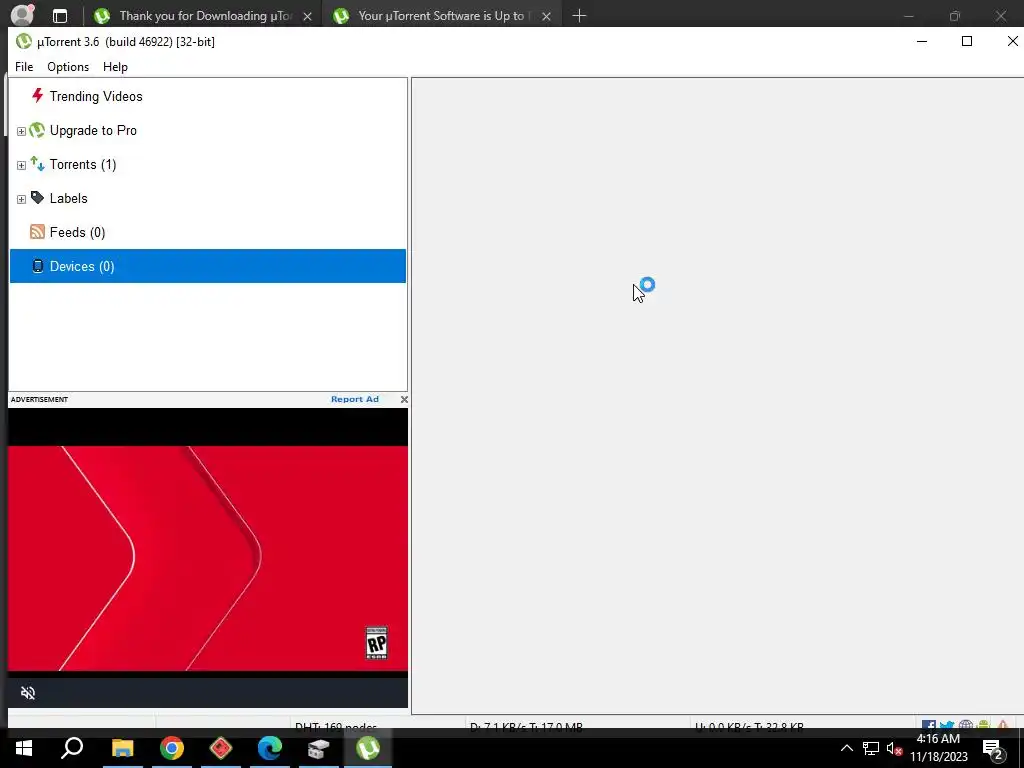Open the File menu

point(24,67)
